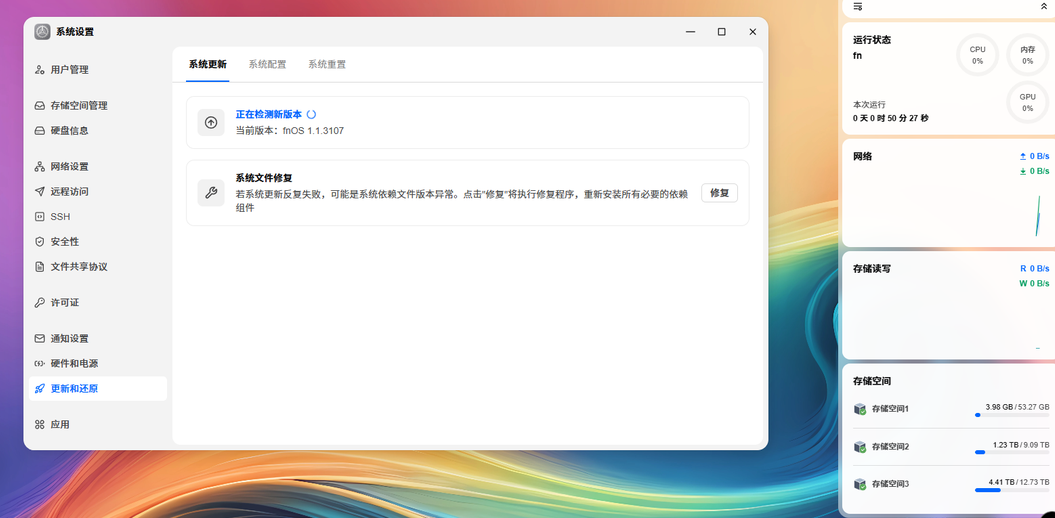Screen dimensions: 1055x518
Task: Switch to the 系统配置 tab
Action: click(267, 65)
